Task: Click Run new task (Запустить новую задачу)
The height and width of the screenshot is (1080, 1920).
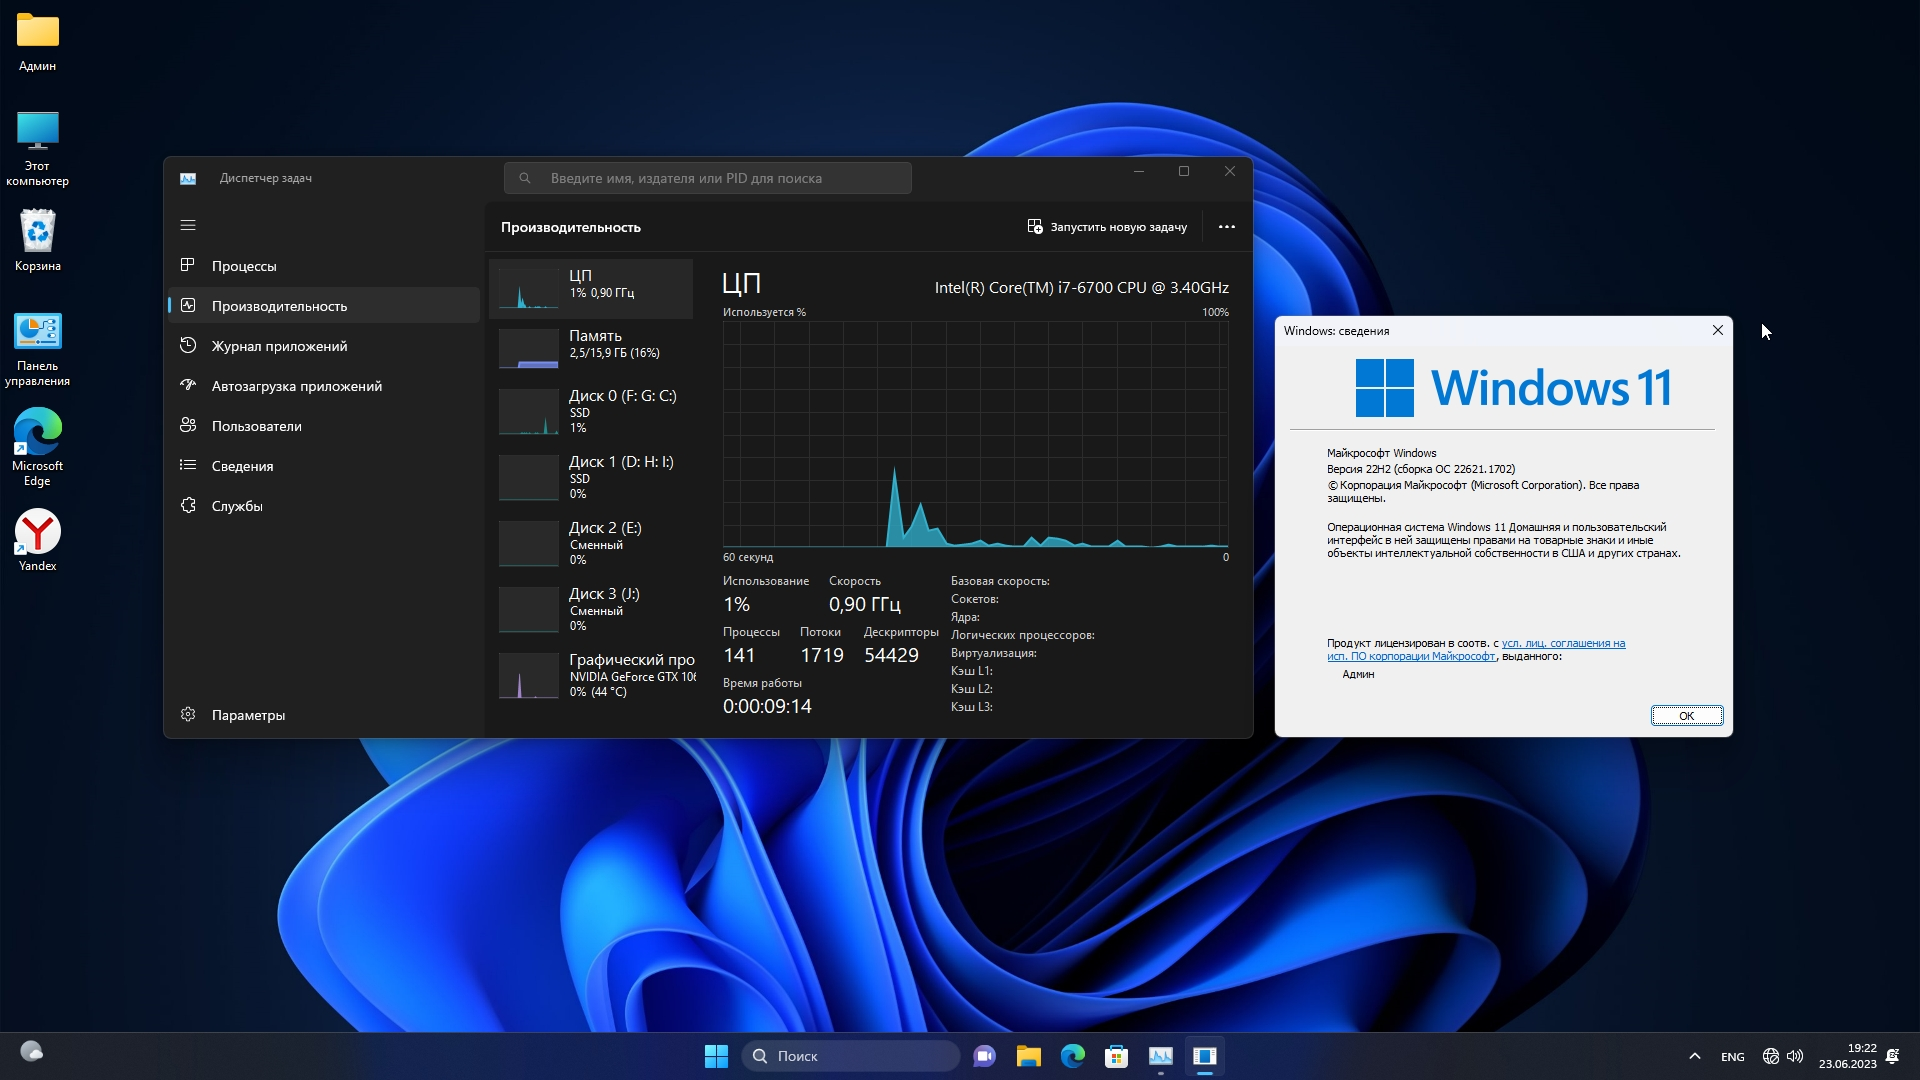Action: point(1107,227)
